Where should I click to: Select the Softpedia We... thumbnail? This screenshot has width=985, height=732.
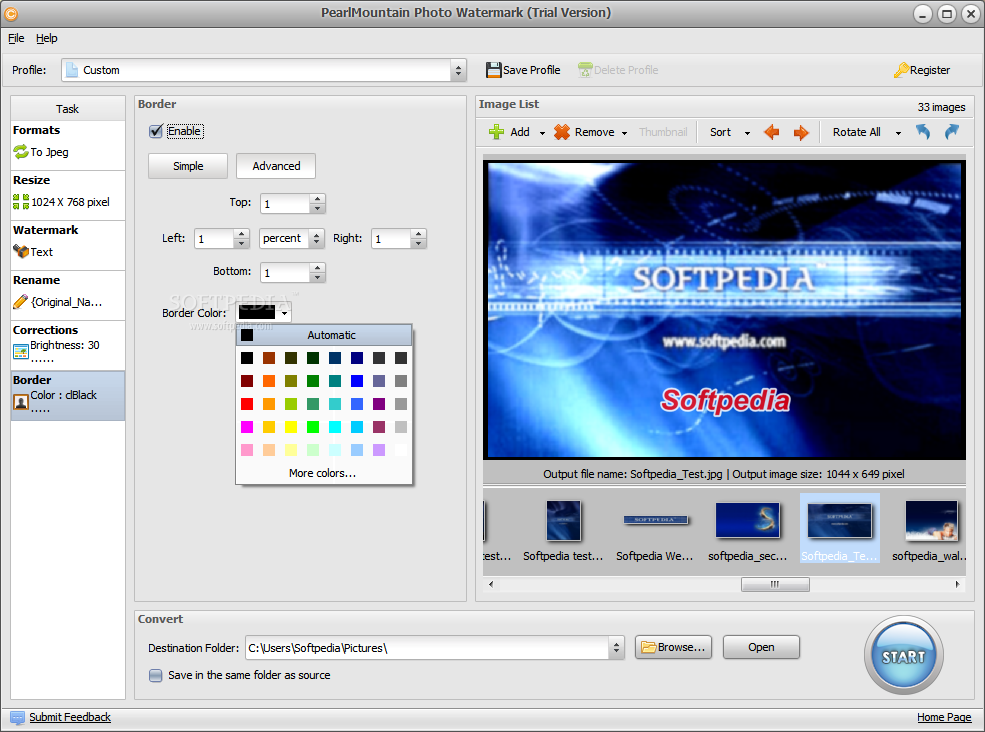(x=655, y=528)
